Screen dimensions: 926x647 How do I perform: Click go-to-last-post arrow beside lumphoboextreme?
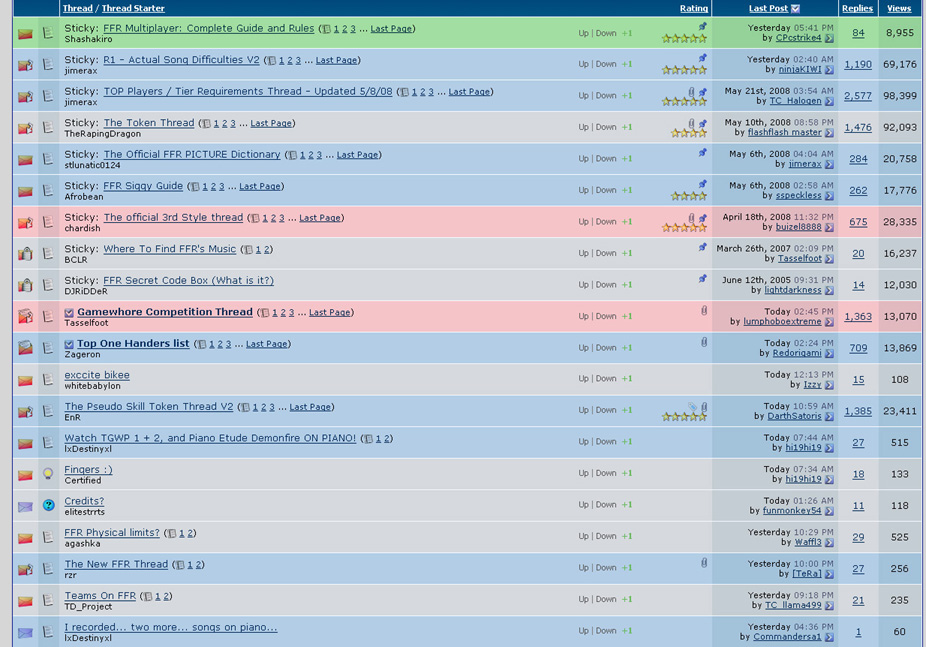[829, 322]
